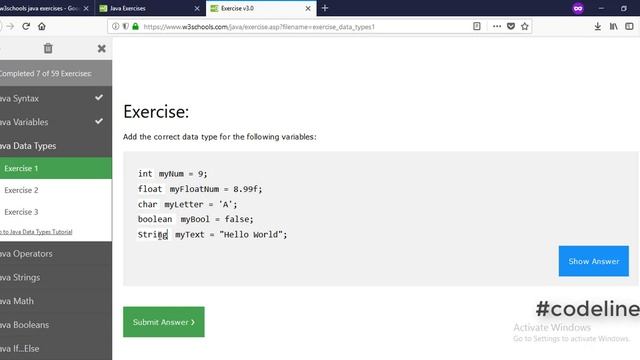Expand the Java If...Else section
This screenshot has width=640, height=360.
56,349
